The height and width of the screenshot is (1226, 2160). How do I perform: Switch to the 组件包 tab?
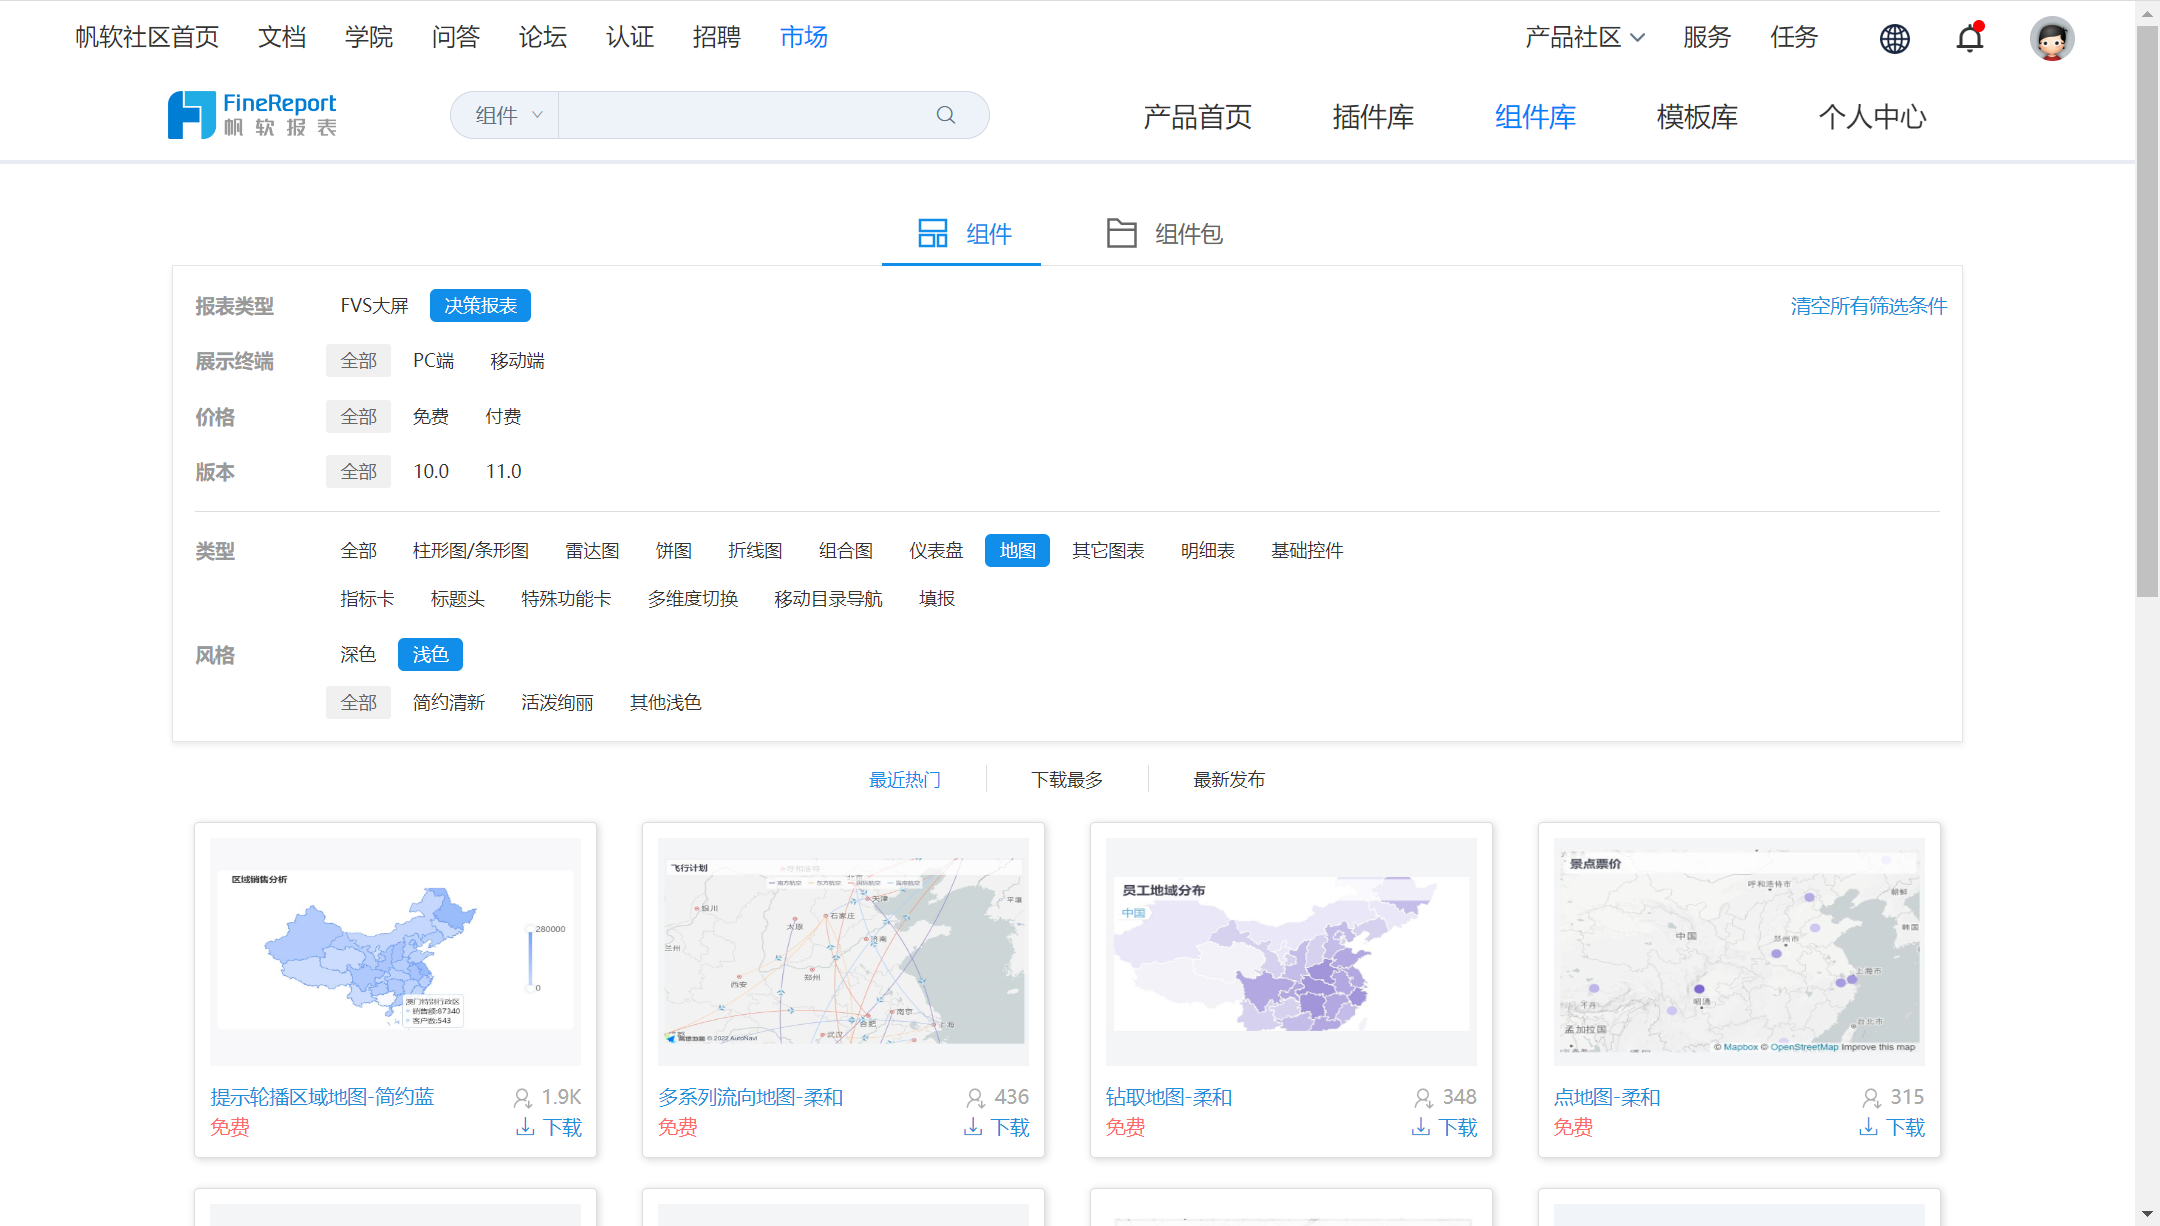(1165, 234)
